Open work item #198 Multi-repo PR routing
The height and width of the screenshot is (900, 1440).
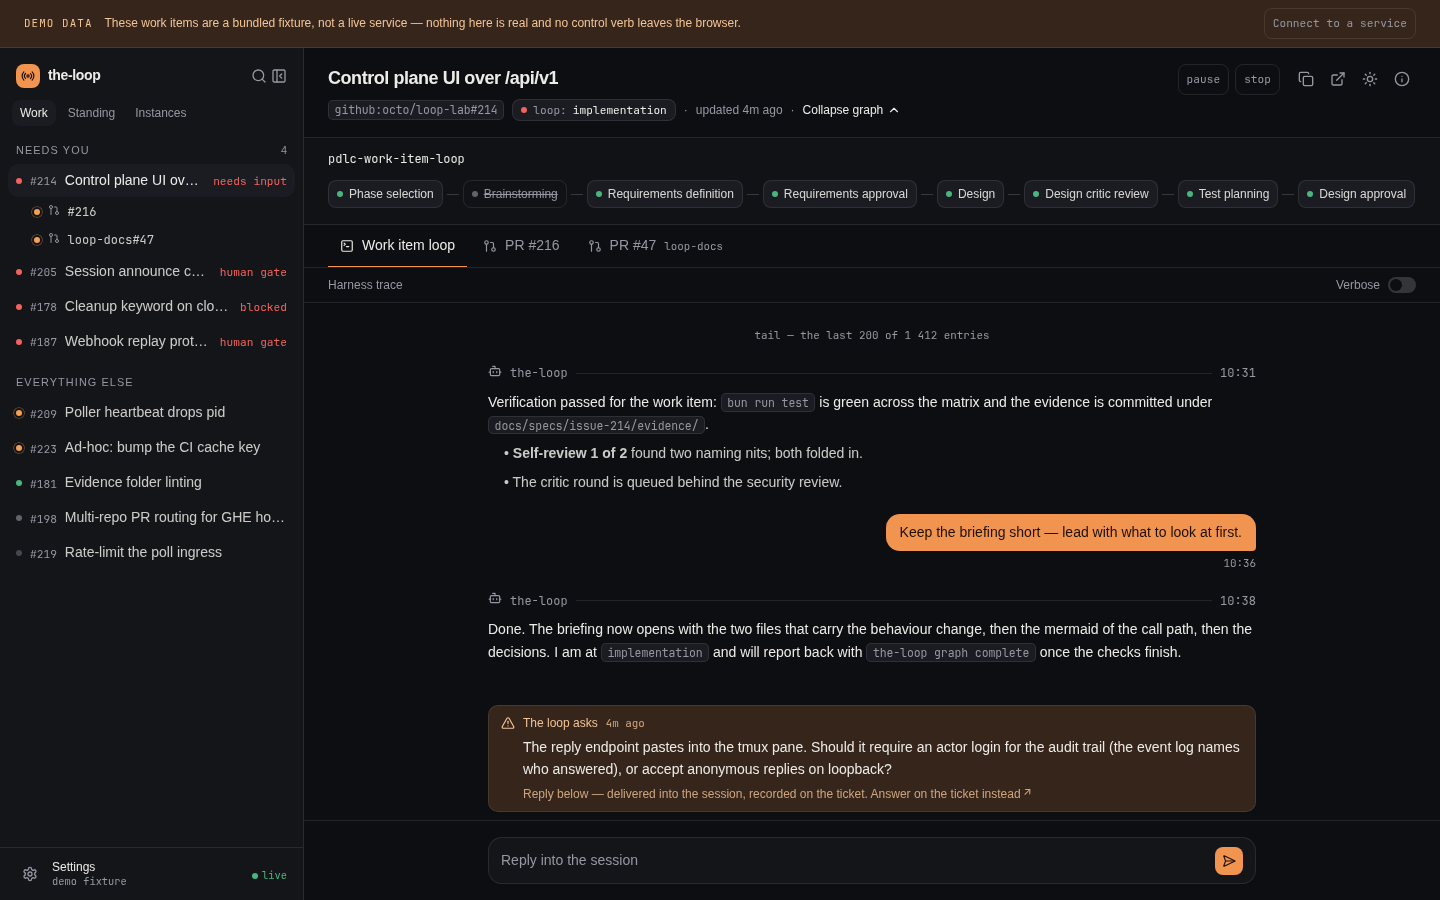(152, 517)
